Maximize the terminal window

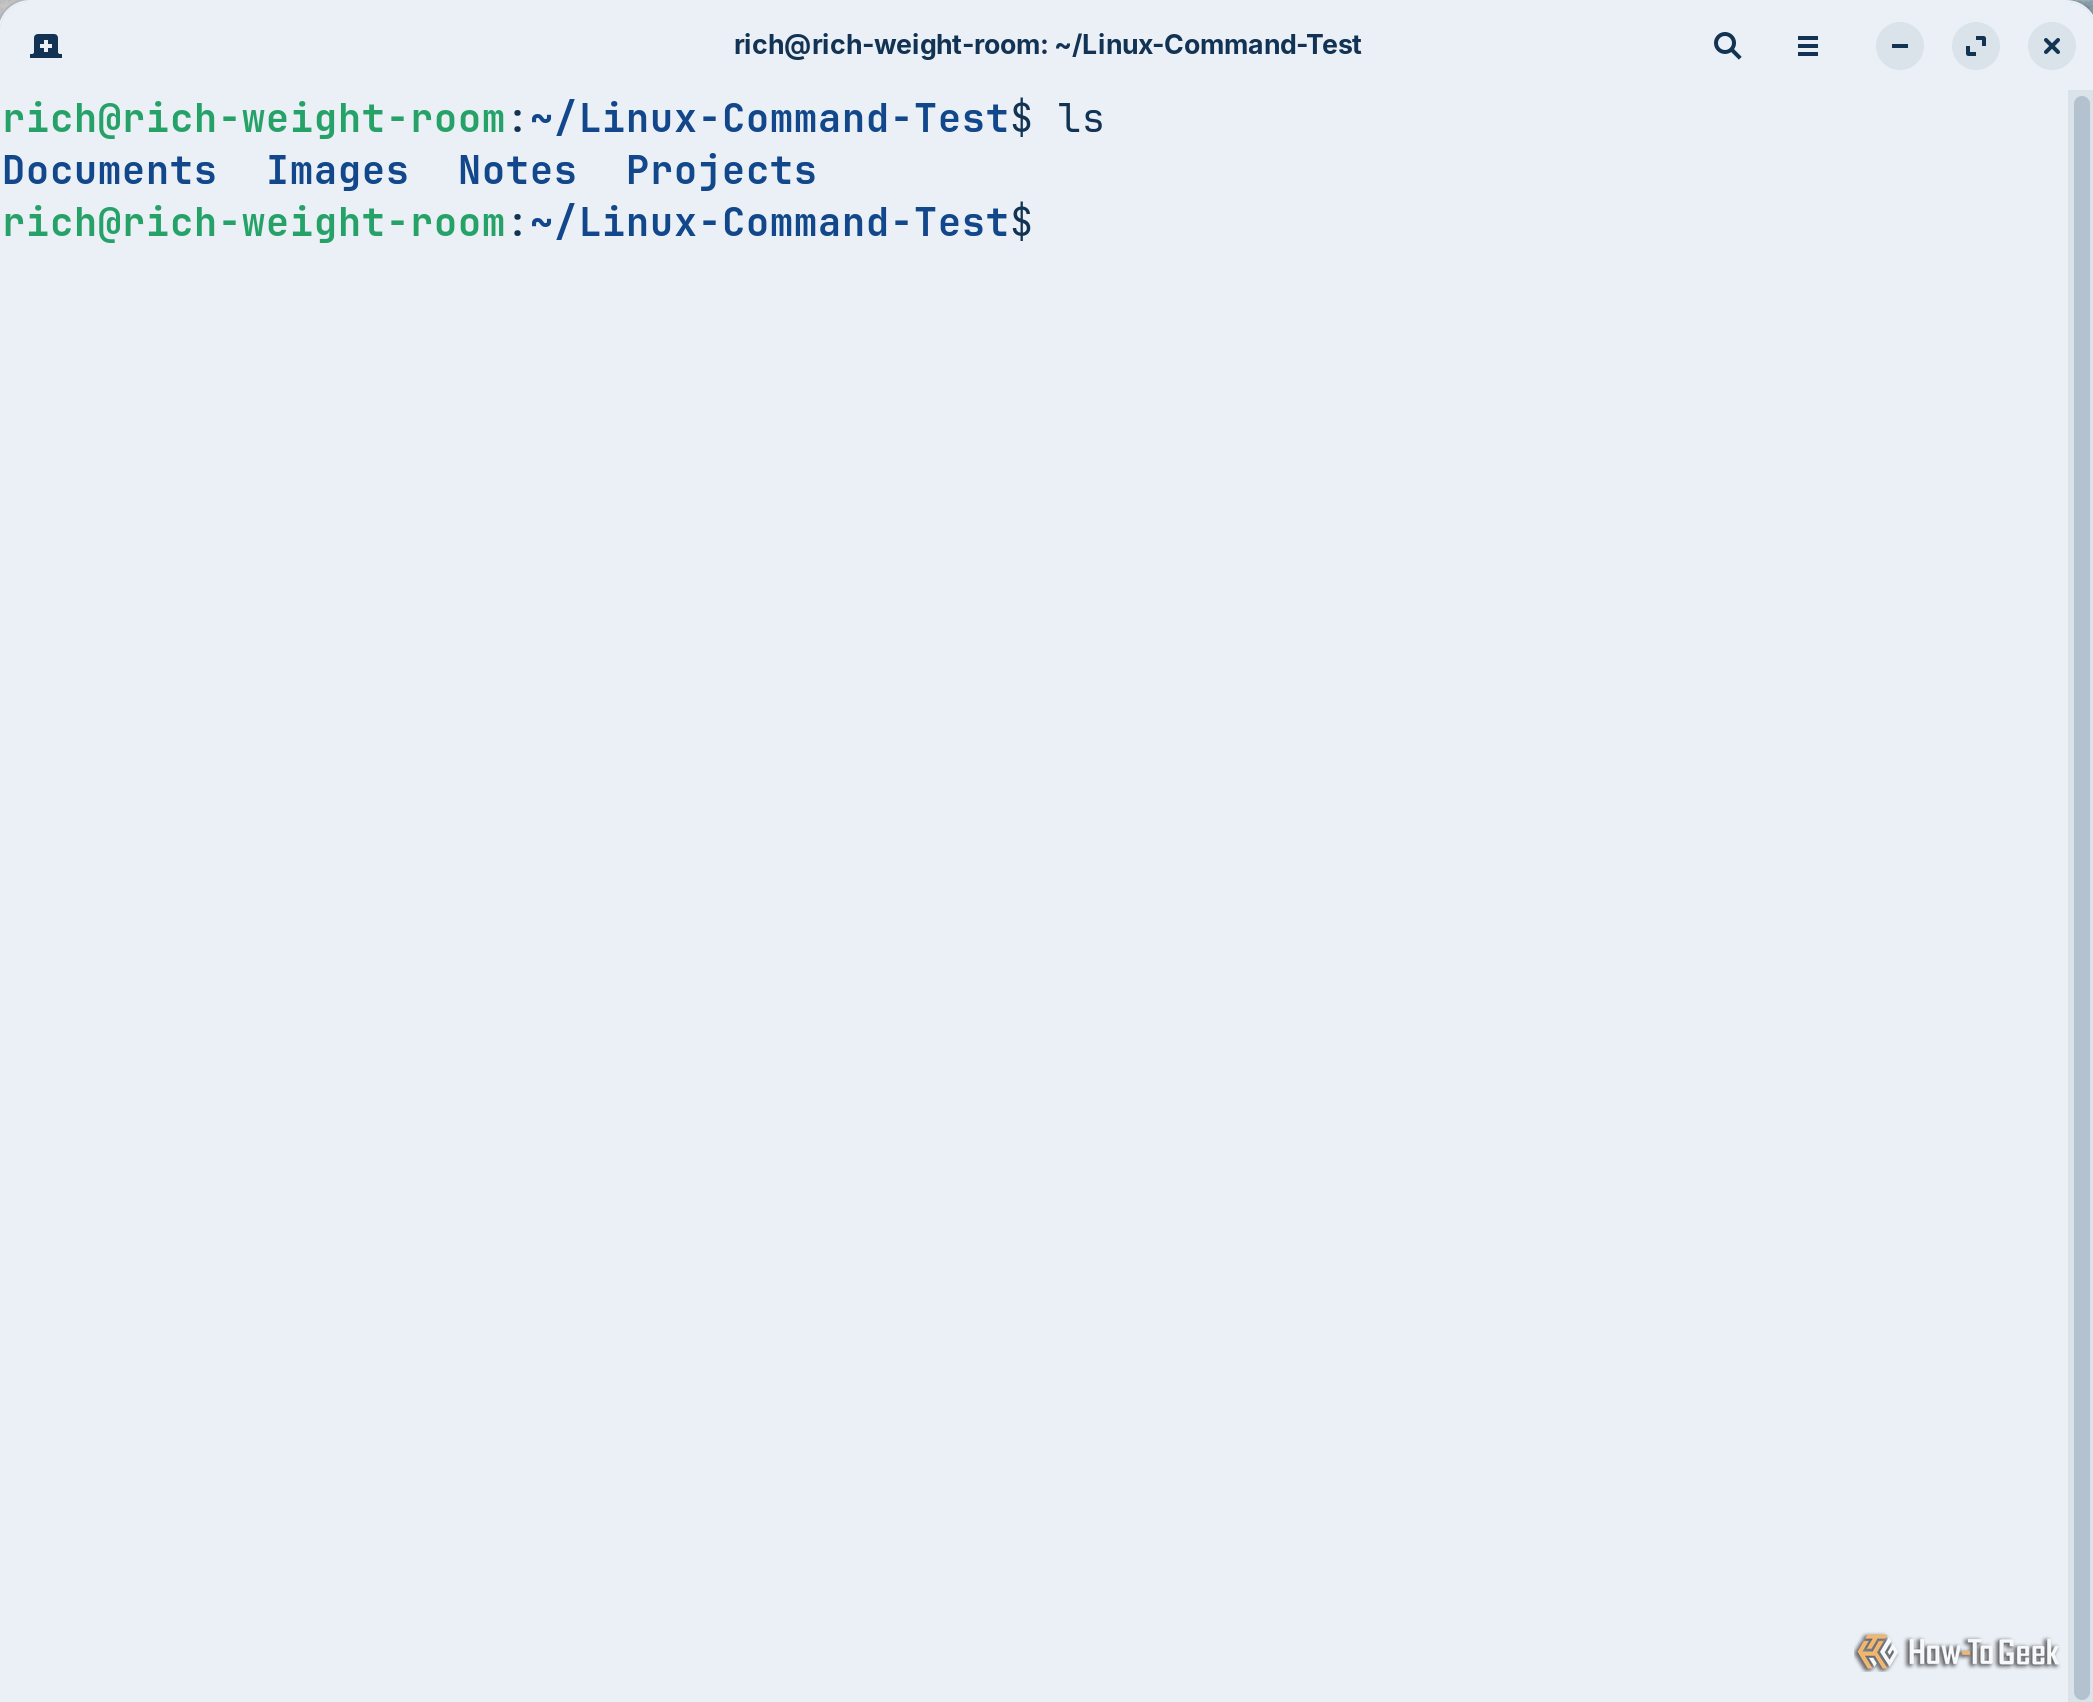click(x=1975, y=46)
